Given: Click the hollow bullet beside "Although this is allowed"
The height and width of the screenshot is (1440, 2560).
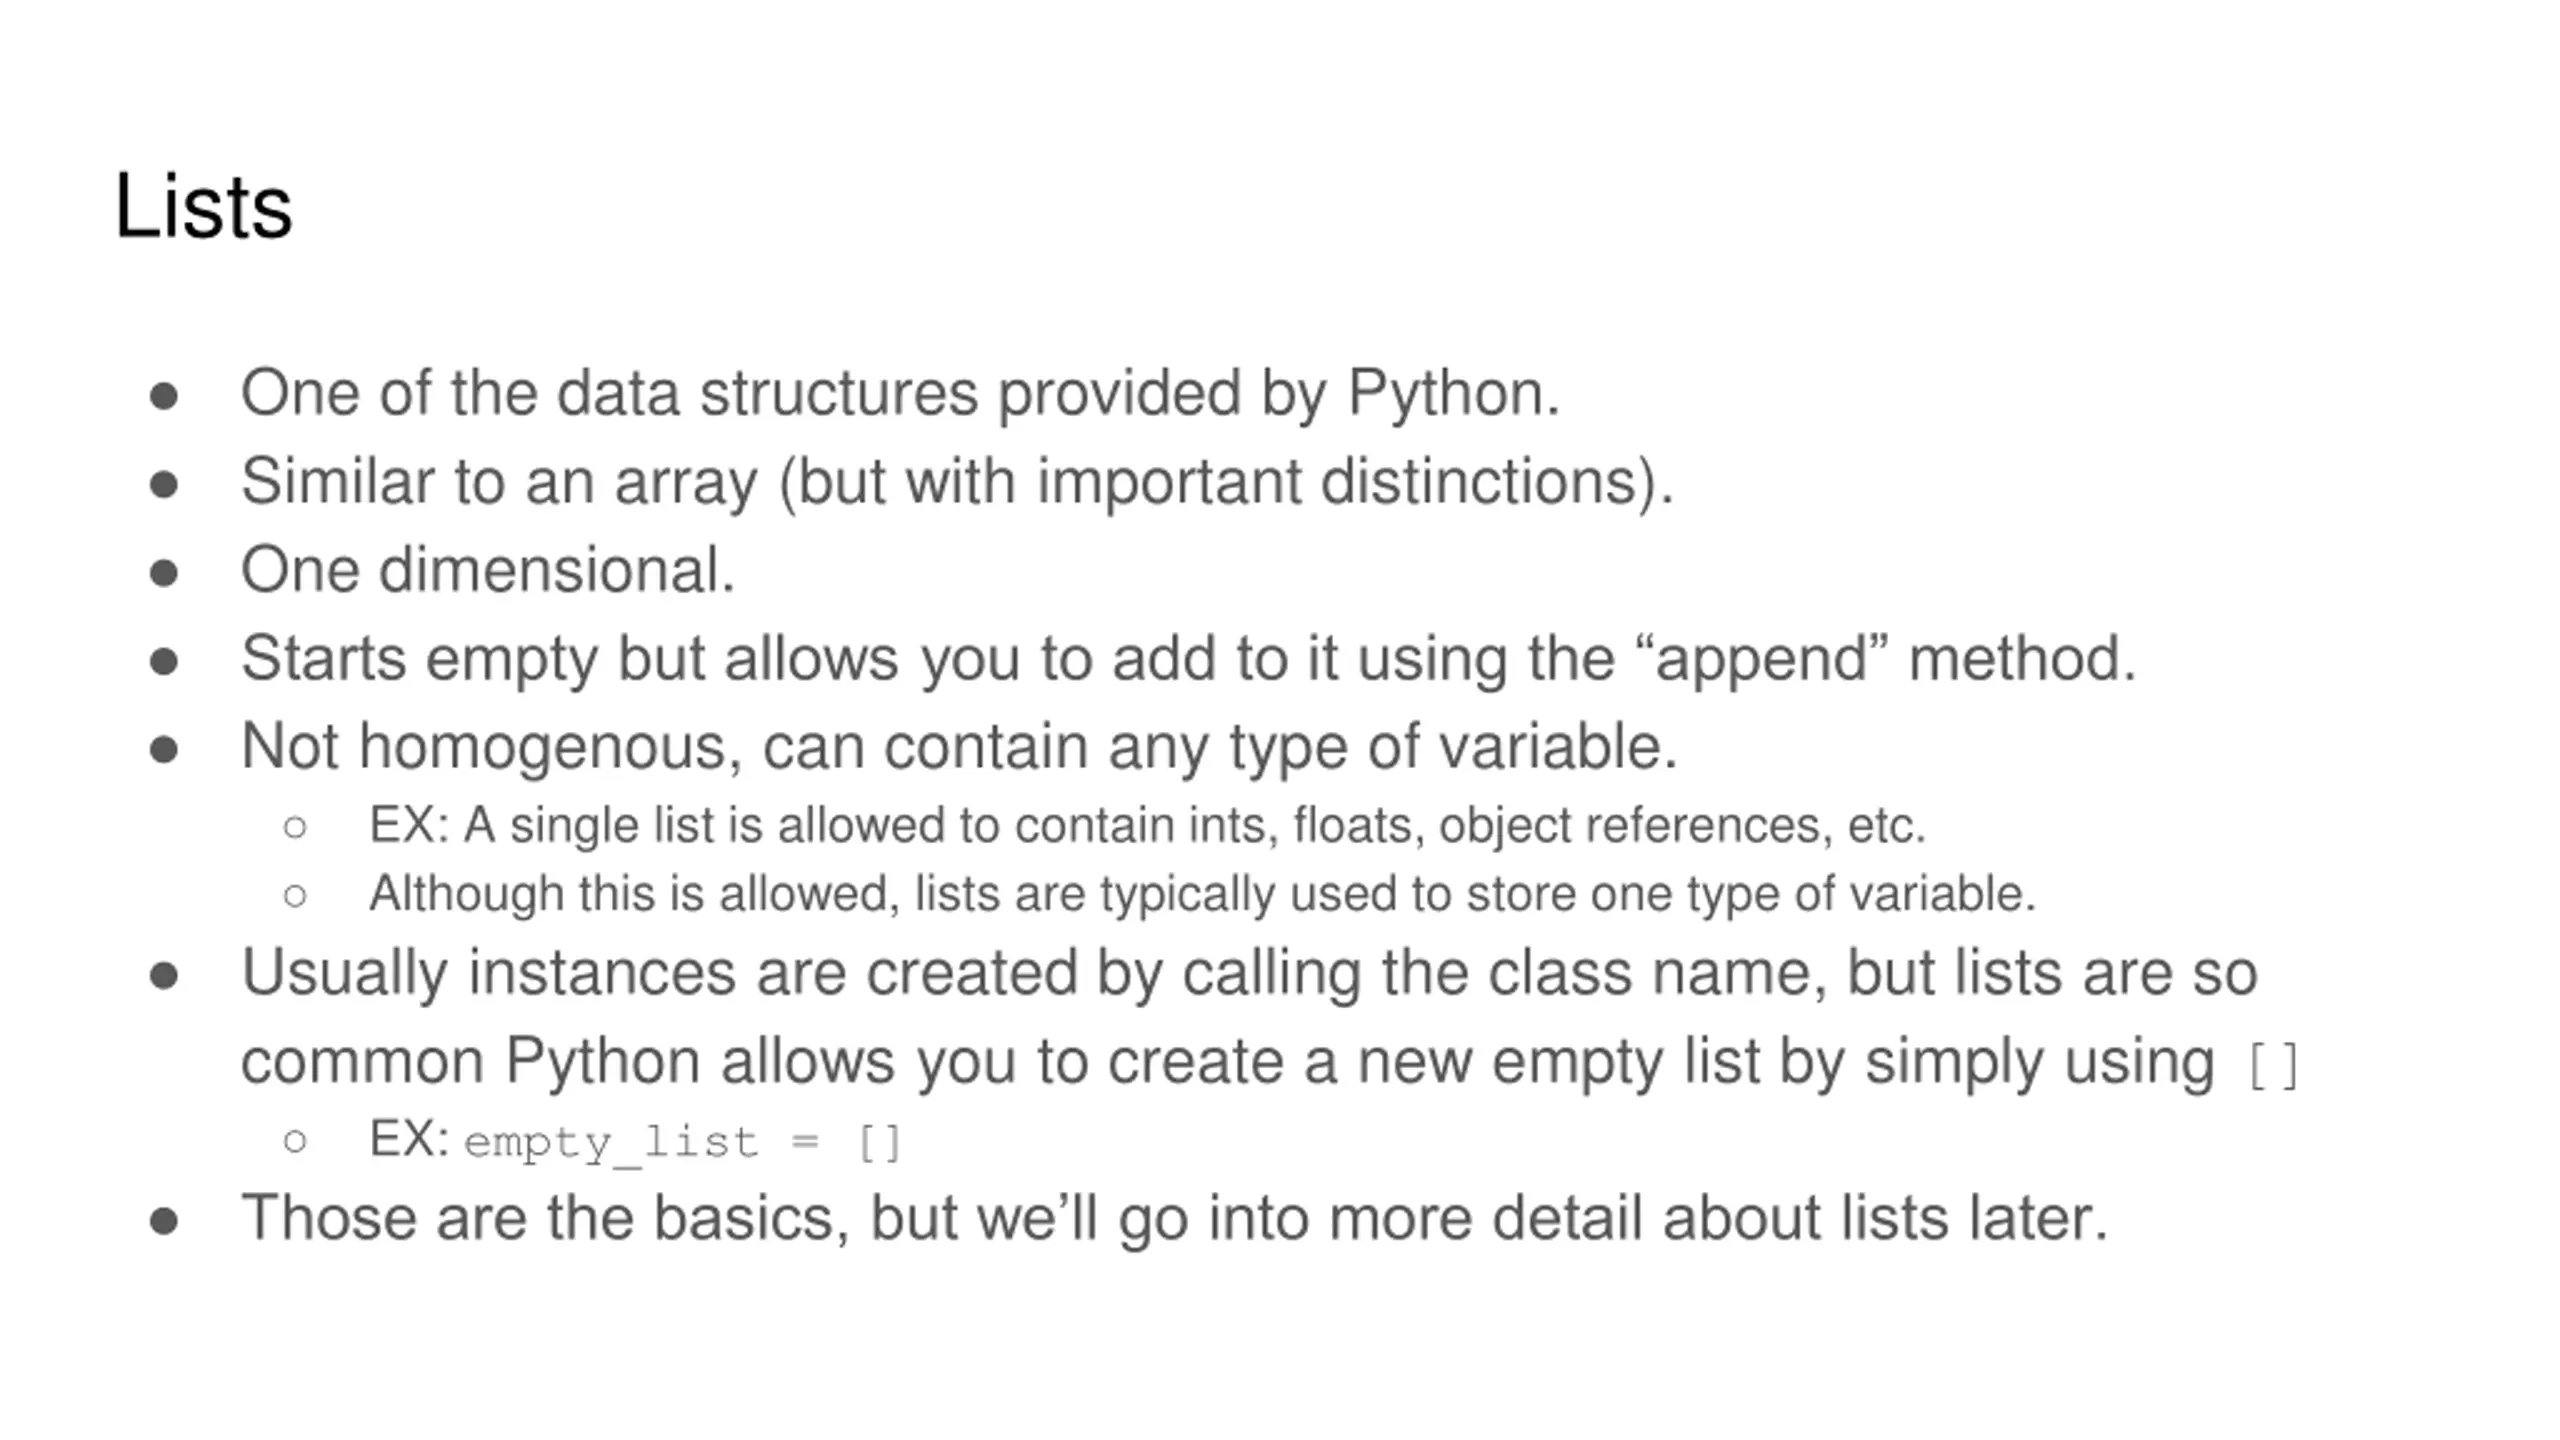Looking at the screenshot, I should click(294, 895).
